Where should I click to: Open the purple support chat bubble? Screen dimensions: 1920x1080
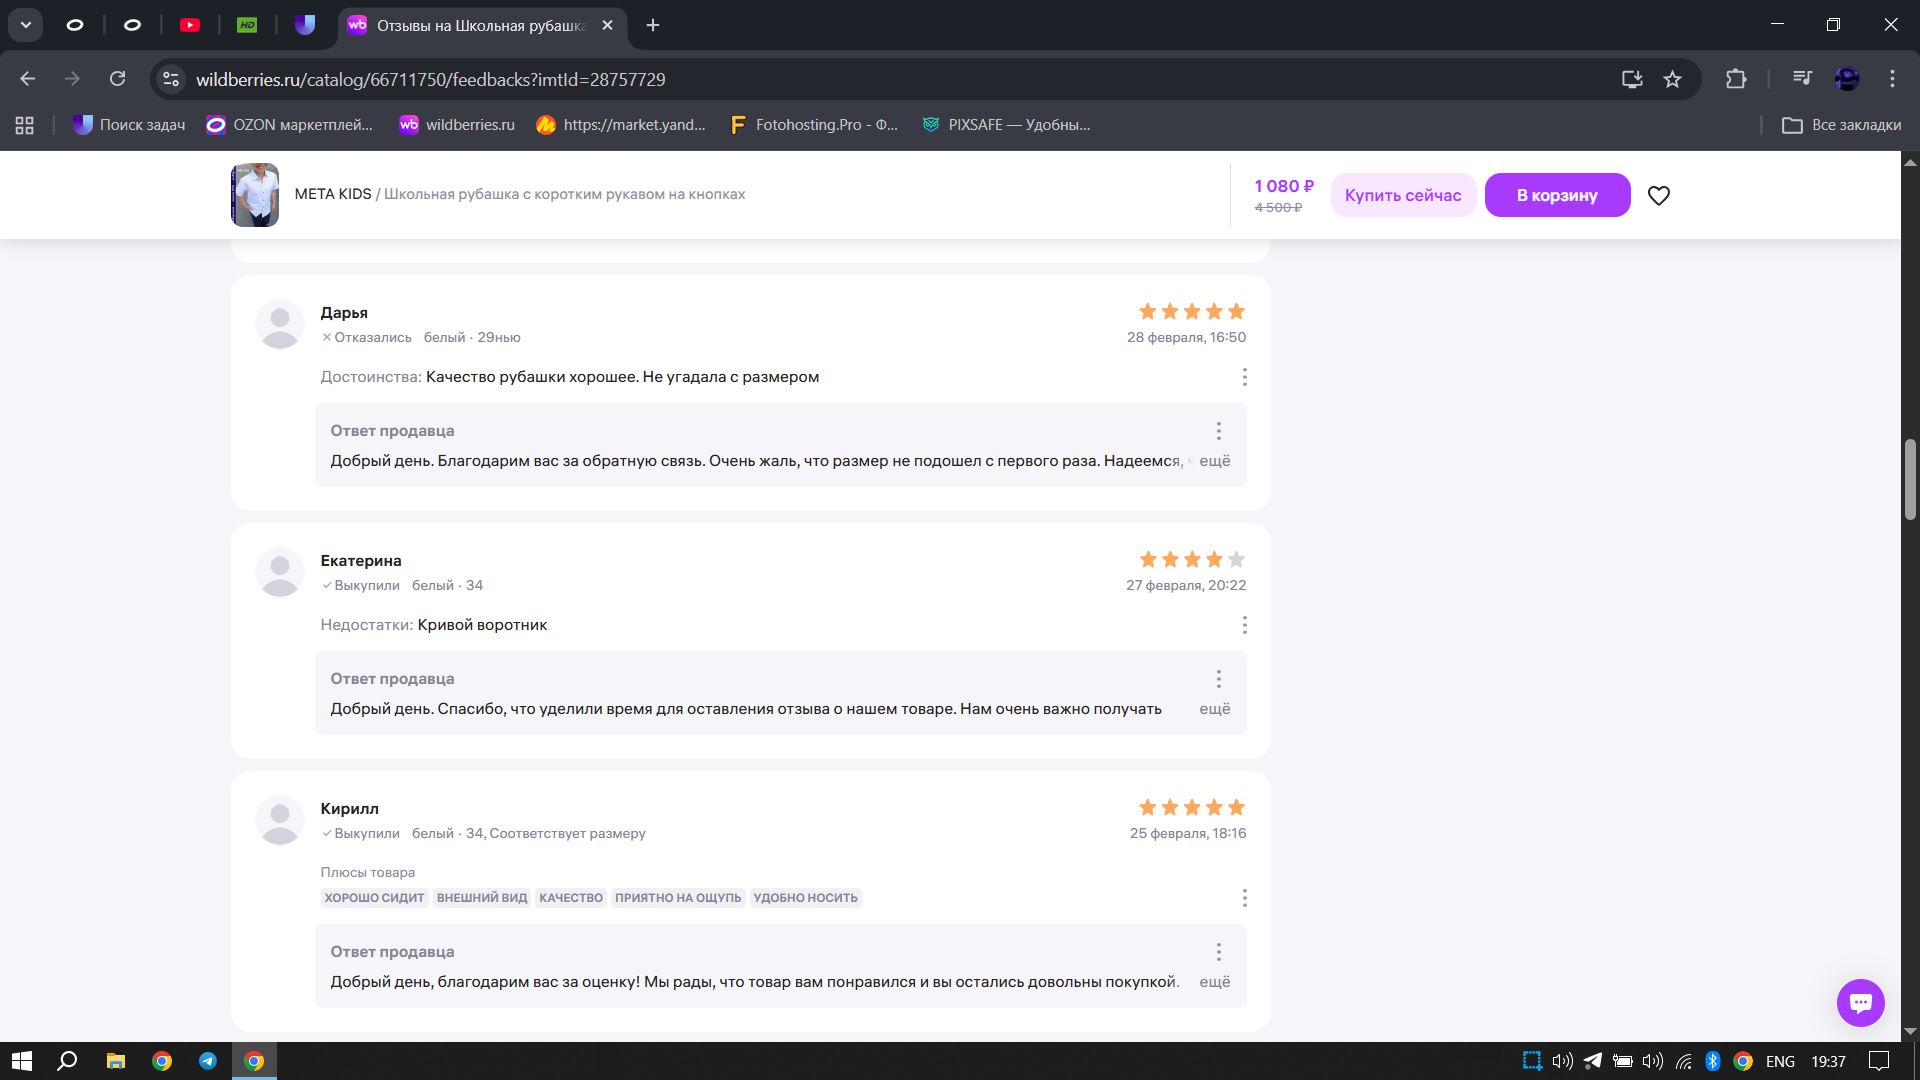pyautogui.click(x=1860, y=1002)
